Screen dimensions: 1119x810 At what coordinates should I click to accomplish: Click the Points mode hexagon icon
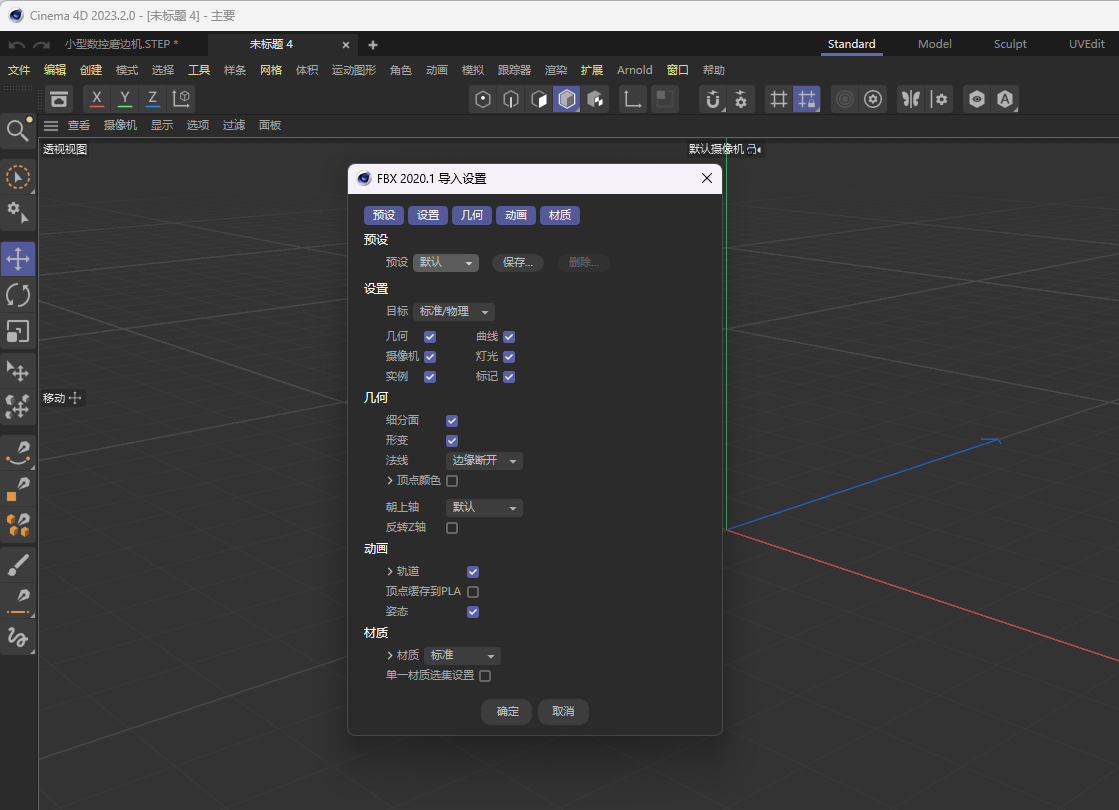pyautogui.click(x=483, y=99)
